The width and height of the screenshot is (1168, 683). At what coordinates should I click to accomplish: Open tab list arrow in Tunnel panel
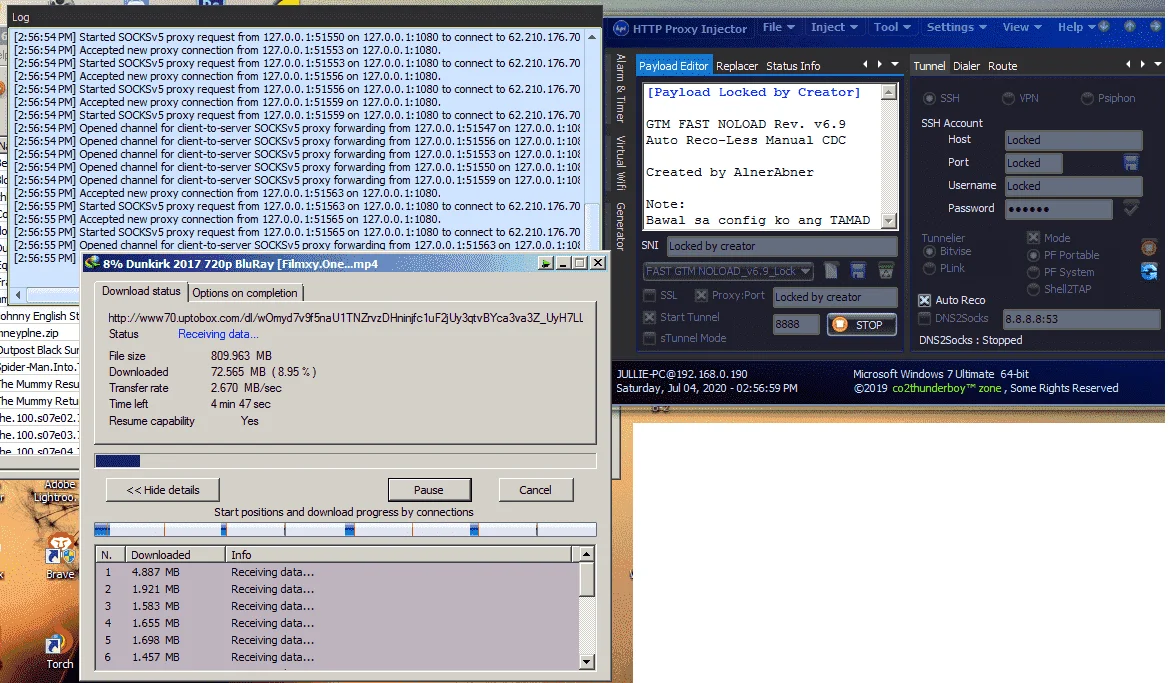pyautogui.click(x=1158, y=65)
